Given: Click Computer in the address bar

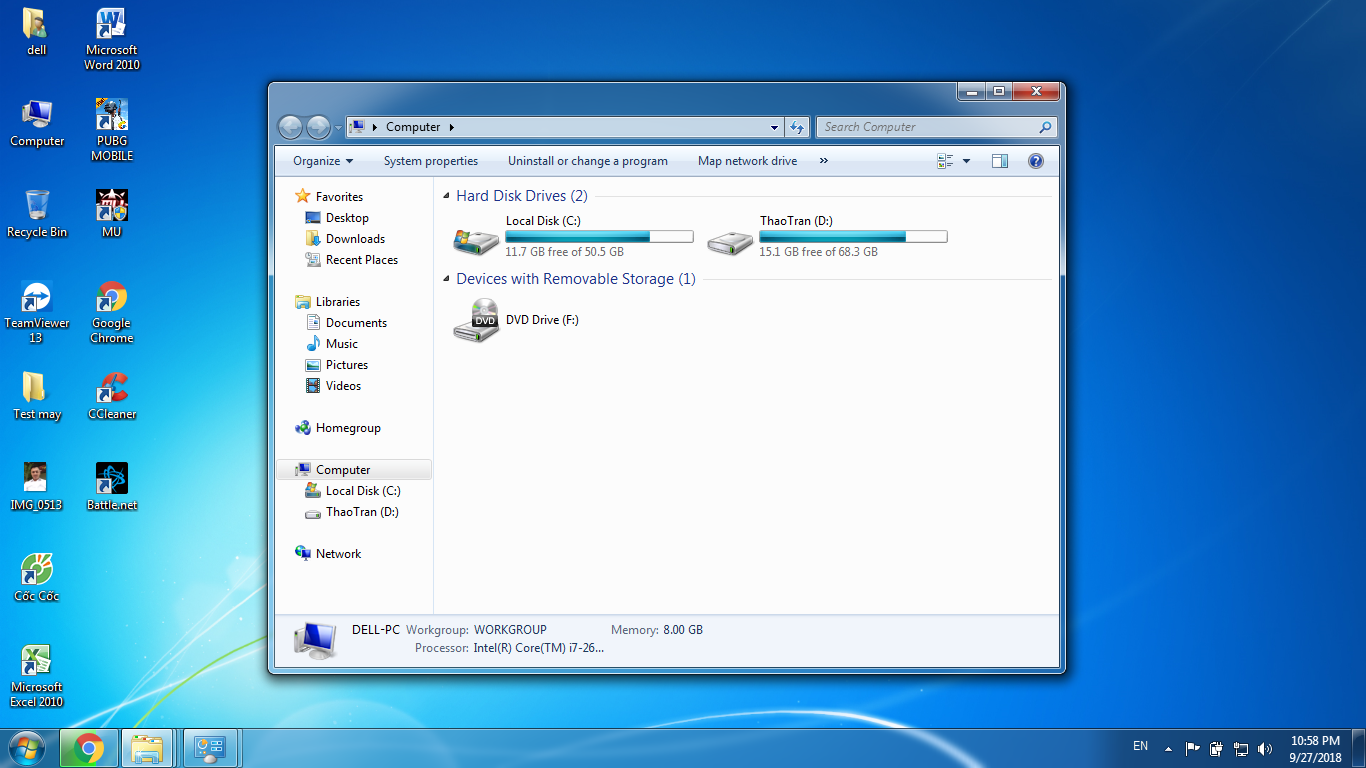Looking at the screenshot, I should tap(413, 127).
